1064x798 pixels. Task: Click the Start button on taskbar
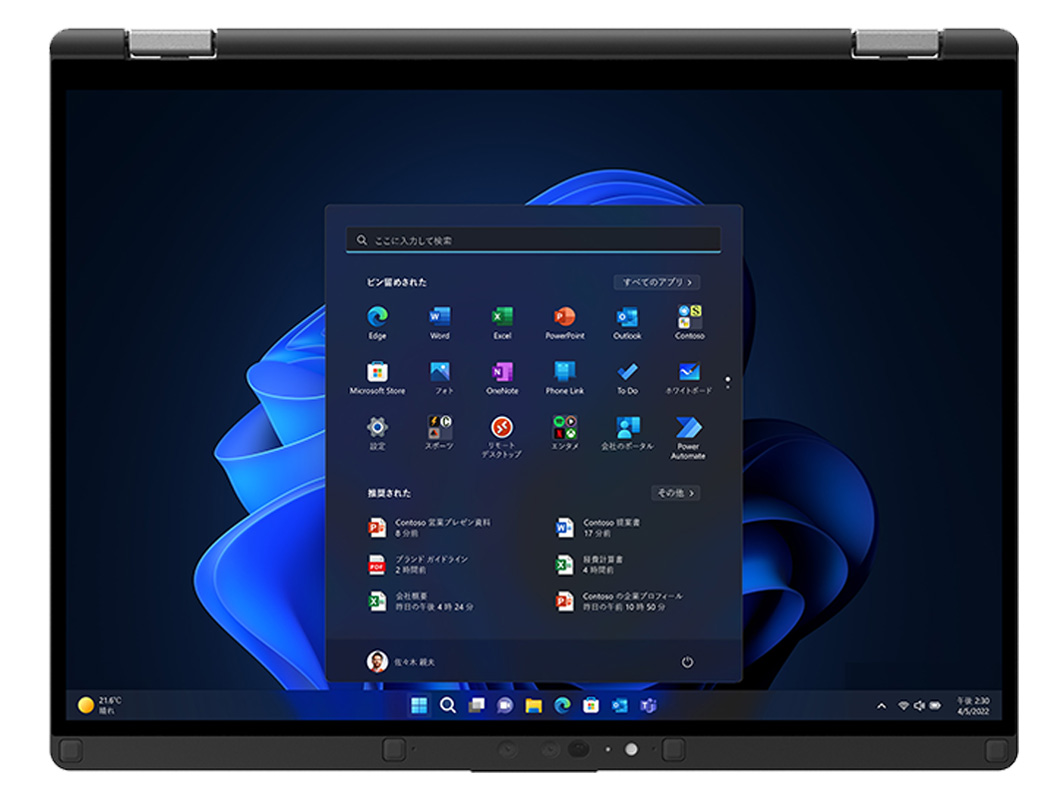pos(419,706)
